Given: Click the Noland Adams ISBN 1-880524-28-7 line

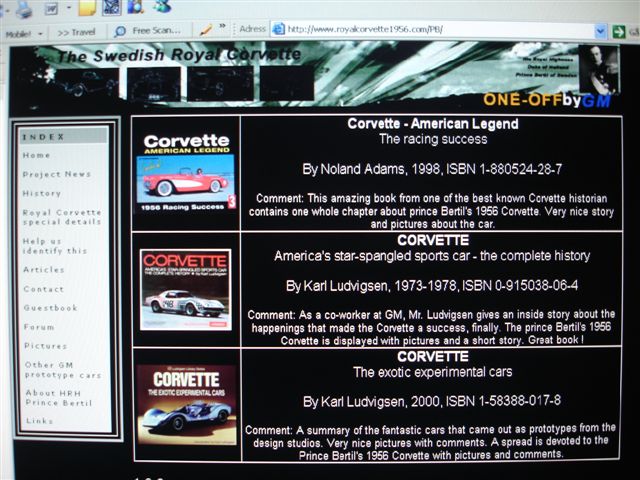Looking at the screenshot, I should click(432, 169).
